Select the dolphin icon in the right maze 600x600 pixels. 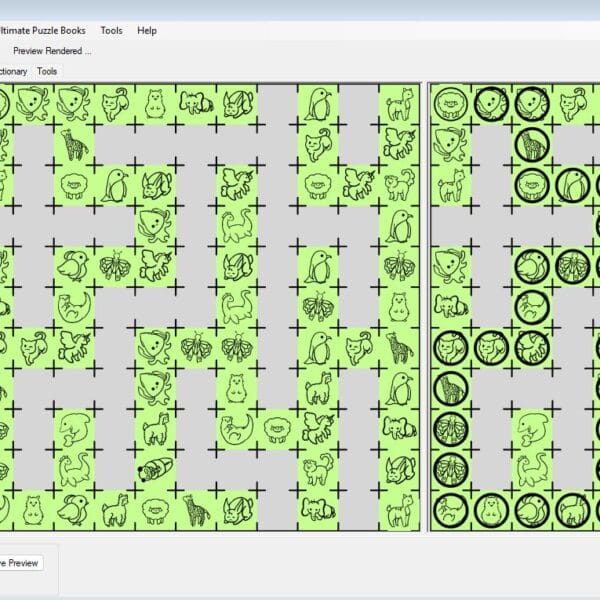point(531,428)
